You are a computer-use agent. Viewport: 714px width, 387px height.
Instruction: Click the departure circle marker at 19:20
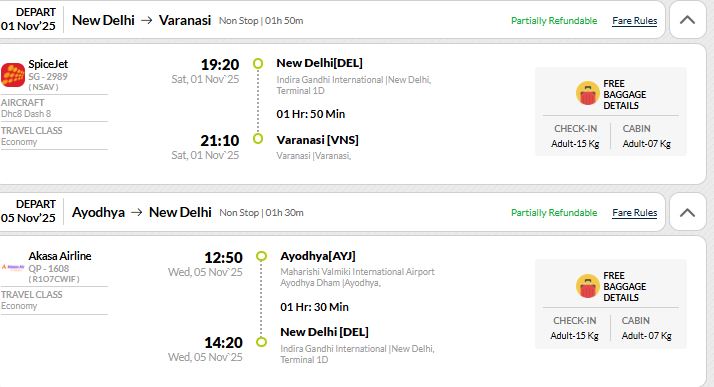point(258,63)
